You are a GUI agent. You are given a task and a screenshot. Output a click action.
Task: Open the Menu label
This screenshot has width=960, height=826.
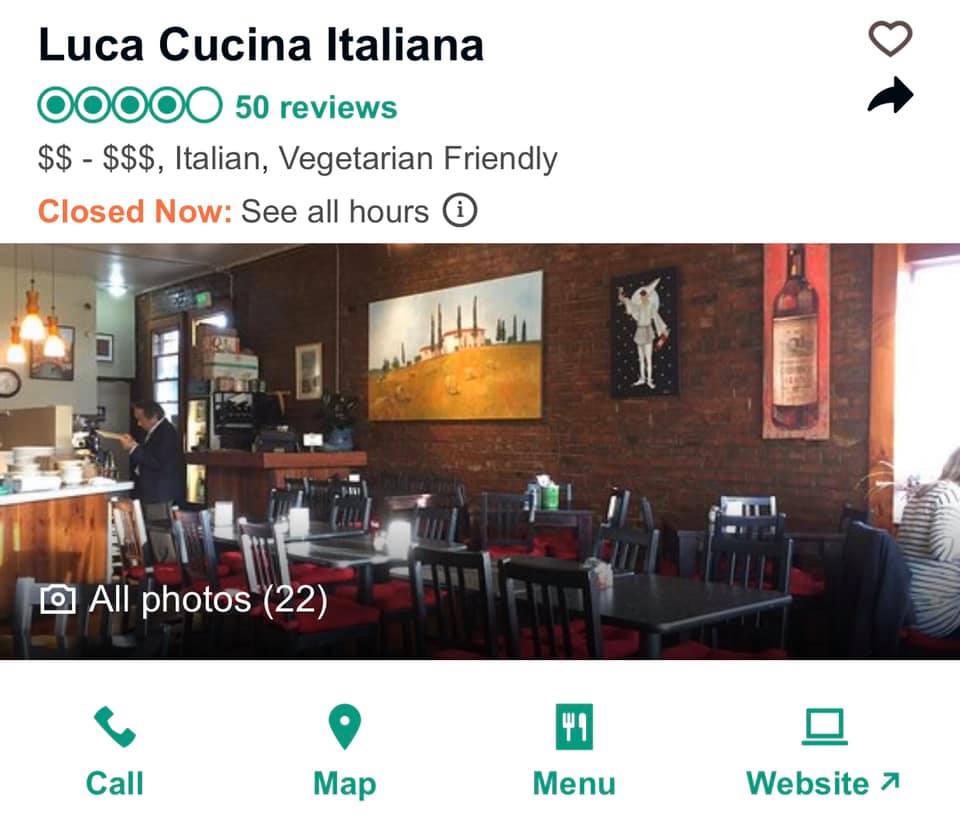tap(574, 783)
